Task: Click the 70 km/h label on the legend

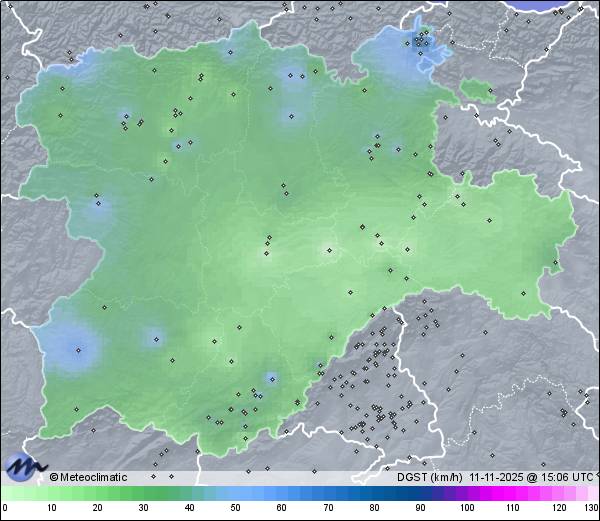Action: click(x=328, y=508)
